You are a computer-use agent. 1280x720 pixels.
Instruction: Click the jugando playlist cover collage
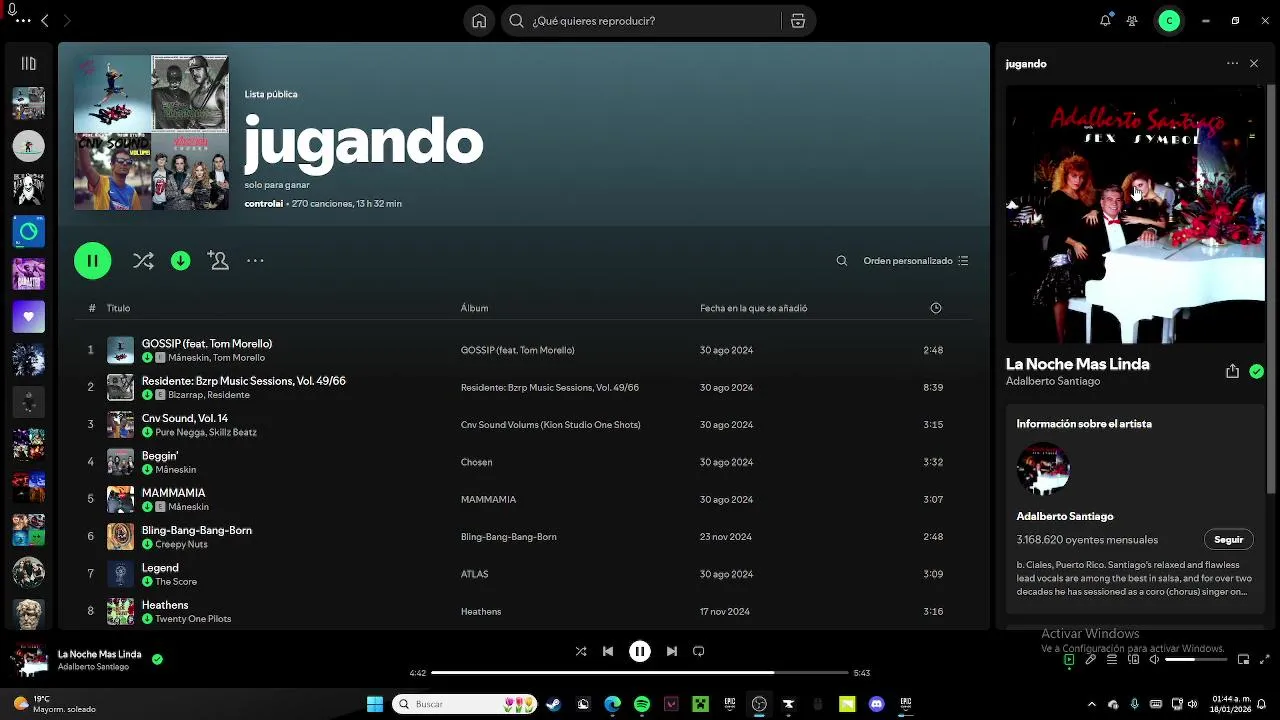coord(151,132)
